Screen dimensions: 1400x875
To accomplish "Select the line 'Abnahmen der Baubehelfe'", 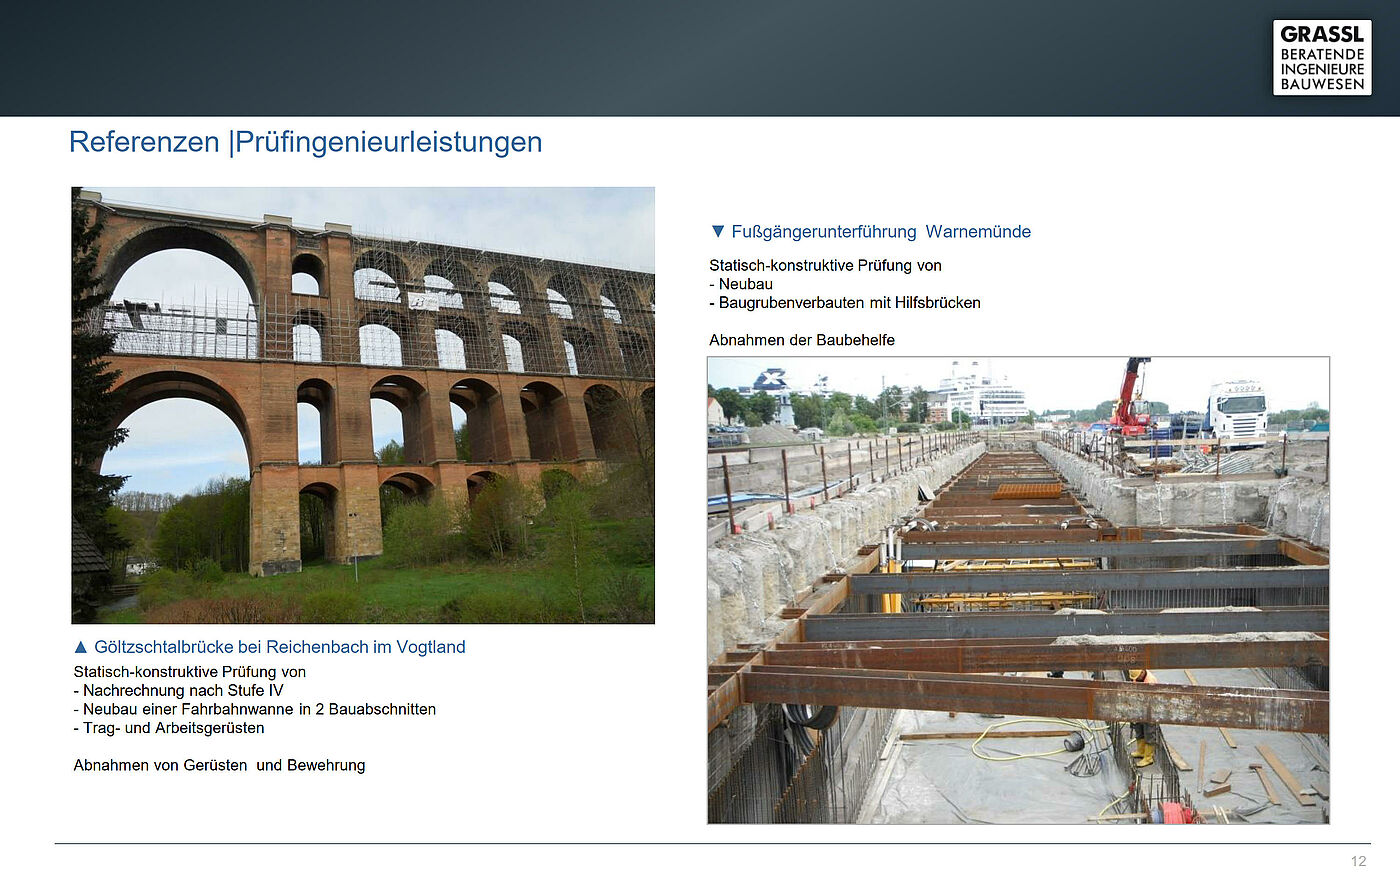I will (802, 340).
